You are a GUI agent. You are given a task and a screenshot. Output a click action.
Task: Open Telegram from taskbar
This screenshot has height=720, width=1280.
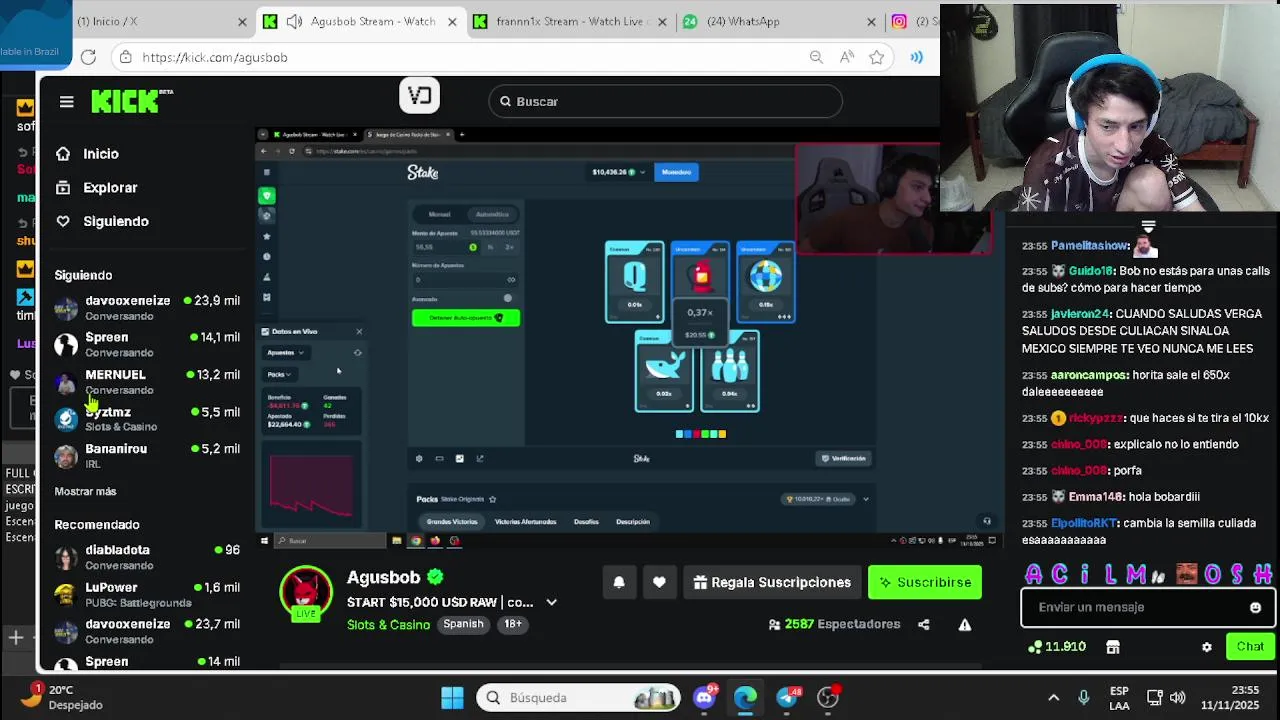pyautogui.click(x=788, y=697)
